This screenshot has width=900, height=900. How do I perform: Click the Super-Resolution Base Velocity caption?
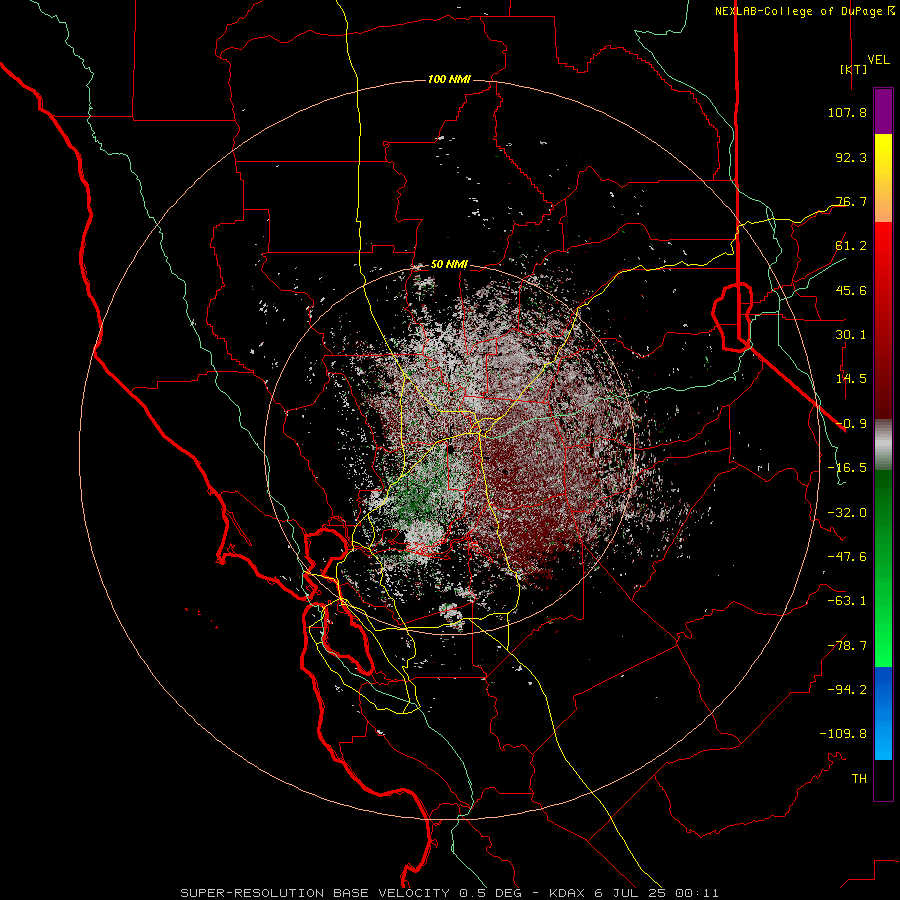click(x=449, y=893)
